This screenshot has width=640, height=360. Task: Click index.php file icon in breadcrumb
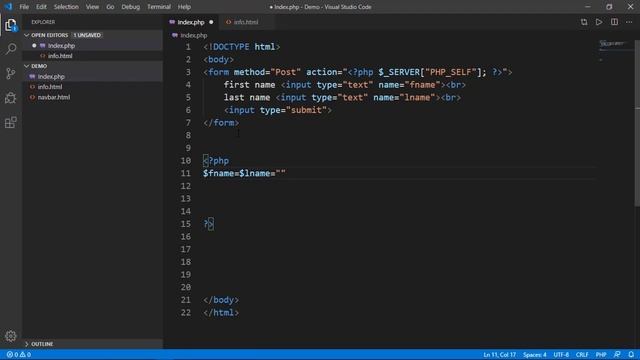coord(175,36)
